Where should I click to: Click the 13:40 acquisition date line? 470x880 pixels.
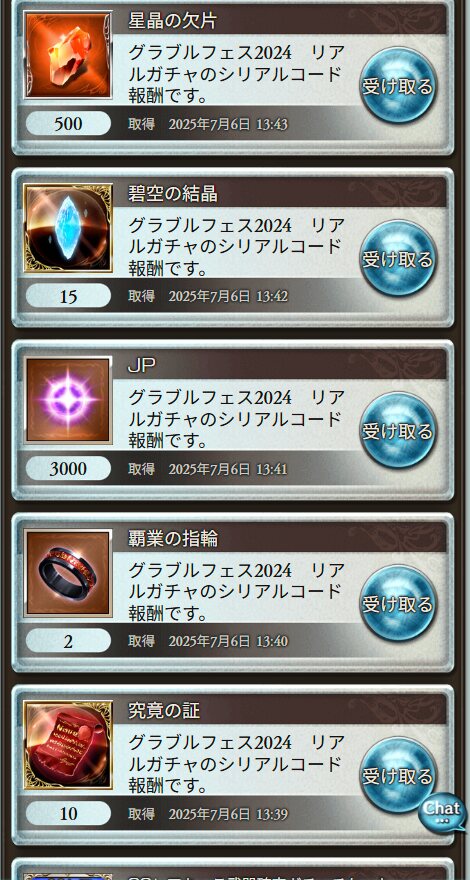click(208, 641)
